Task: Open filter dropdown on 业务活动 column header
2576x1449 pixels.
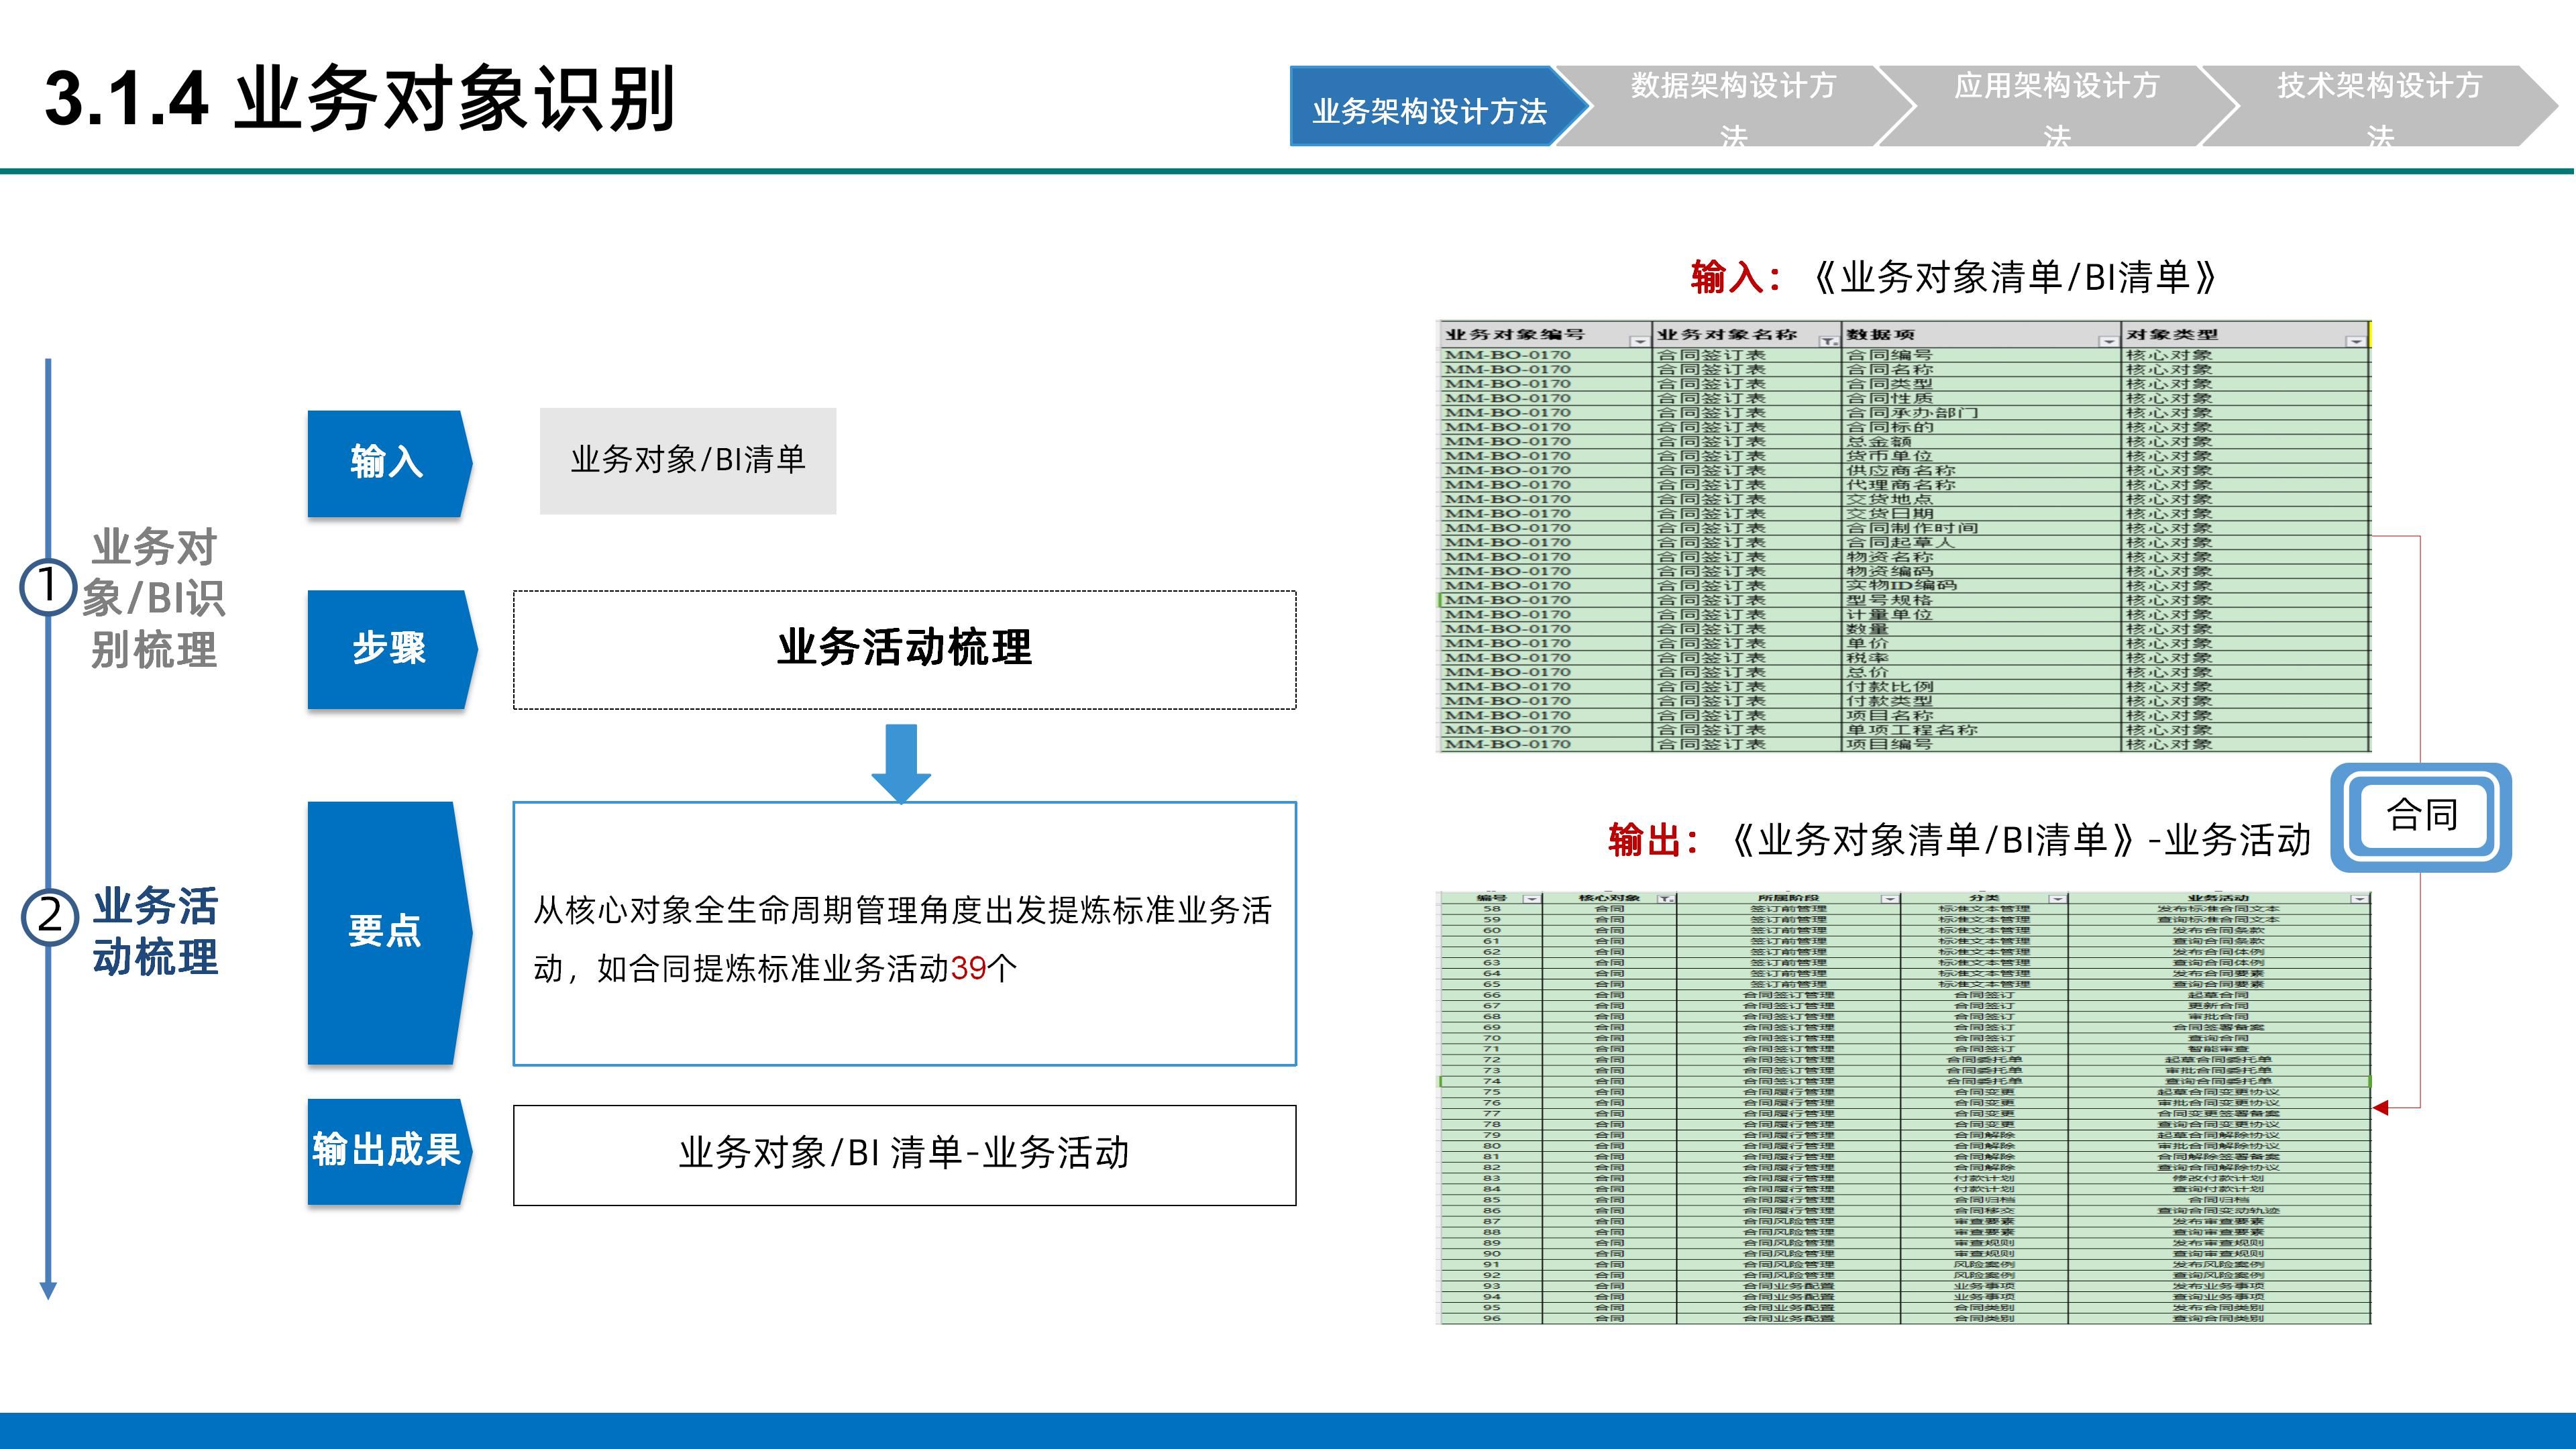Action: (x=2360, y=899)
